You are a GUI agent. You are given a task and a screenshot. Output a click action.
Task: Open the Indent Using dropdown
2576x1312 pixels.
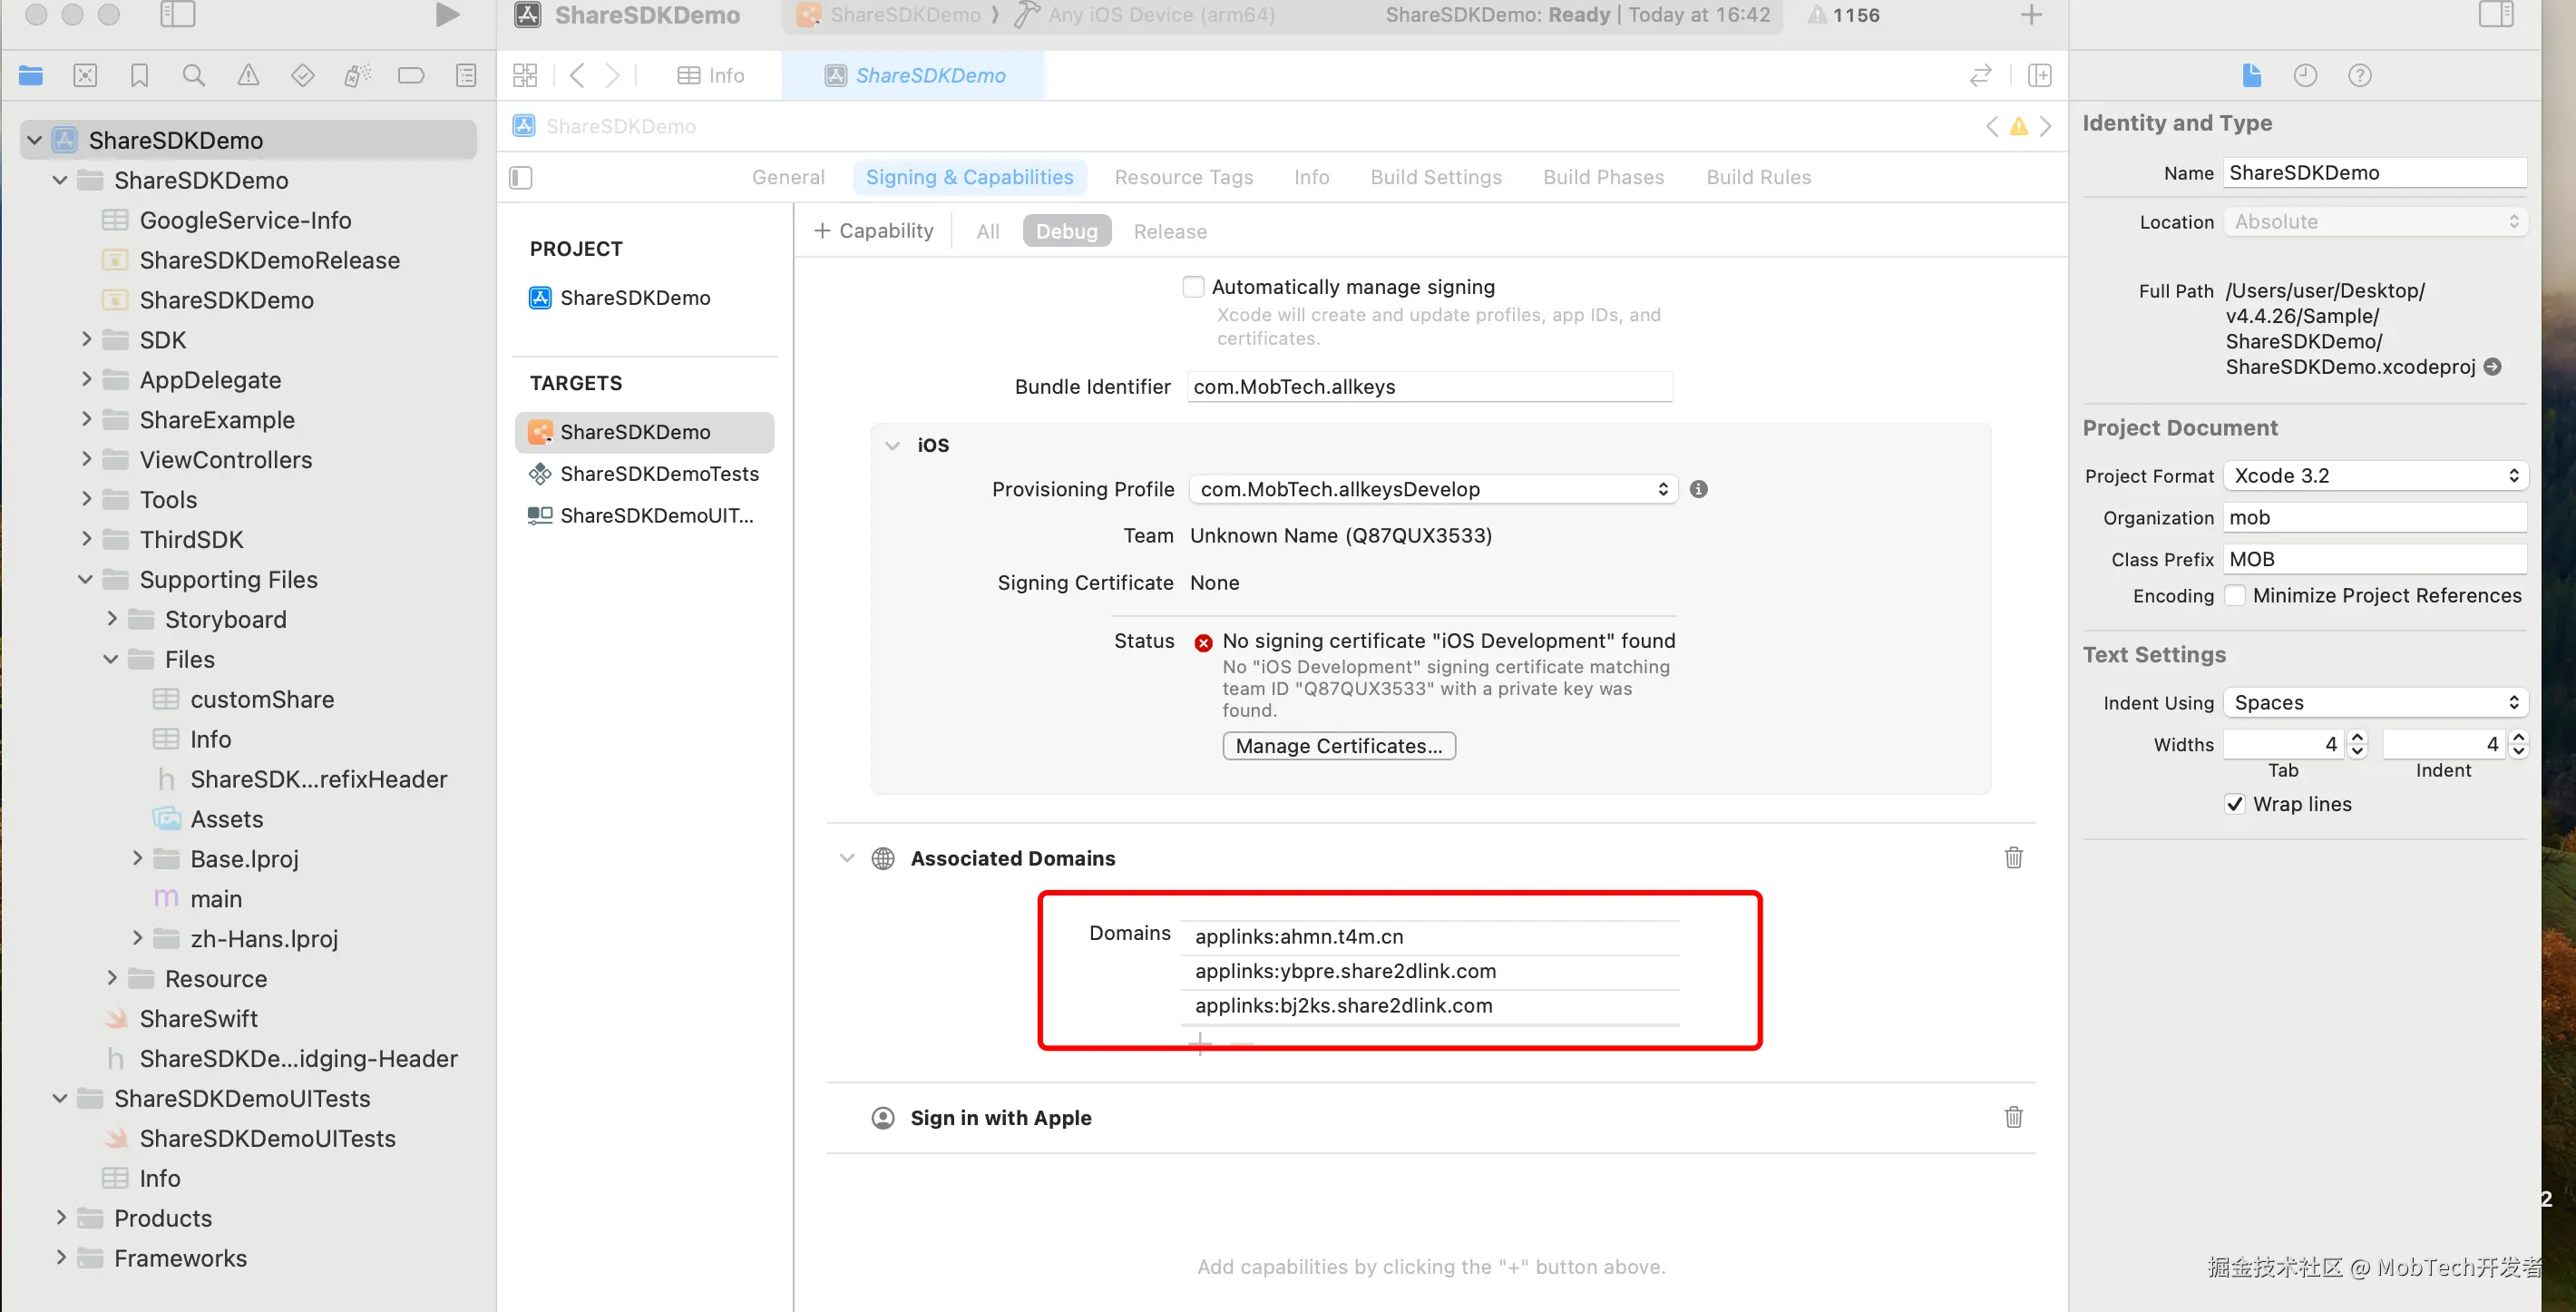2375,702
